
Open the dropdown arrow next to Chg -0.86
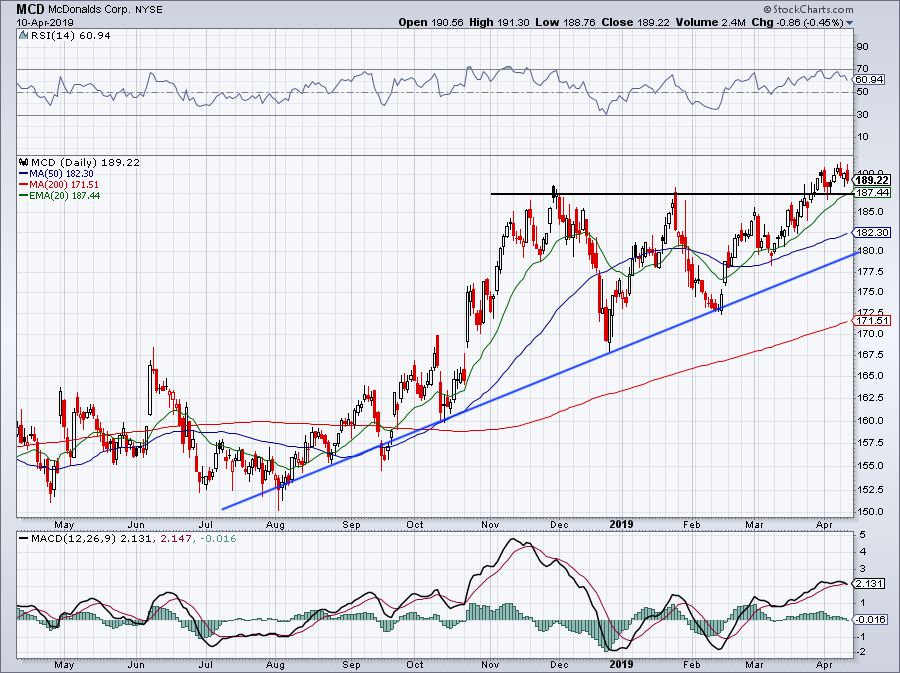[x=849, y=23]
